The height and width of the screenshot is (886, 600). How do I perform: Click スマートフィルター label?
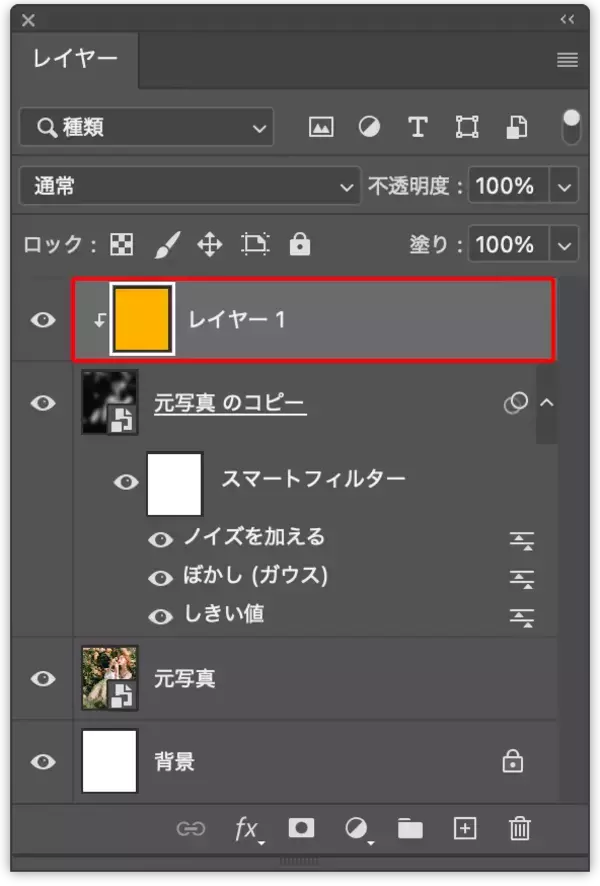pos(314,479)
